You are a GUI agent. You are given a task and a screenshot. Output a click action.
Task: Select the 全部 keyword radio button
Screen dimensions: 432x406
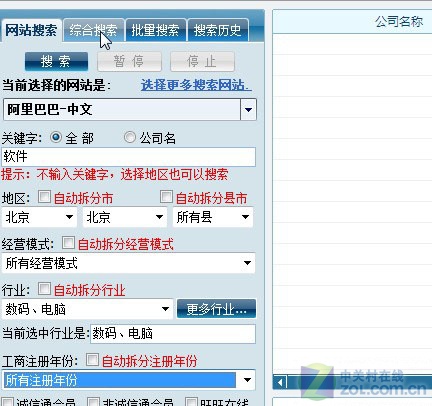coord(56,137)
